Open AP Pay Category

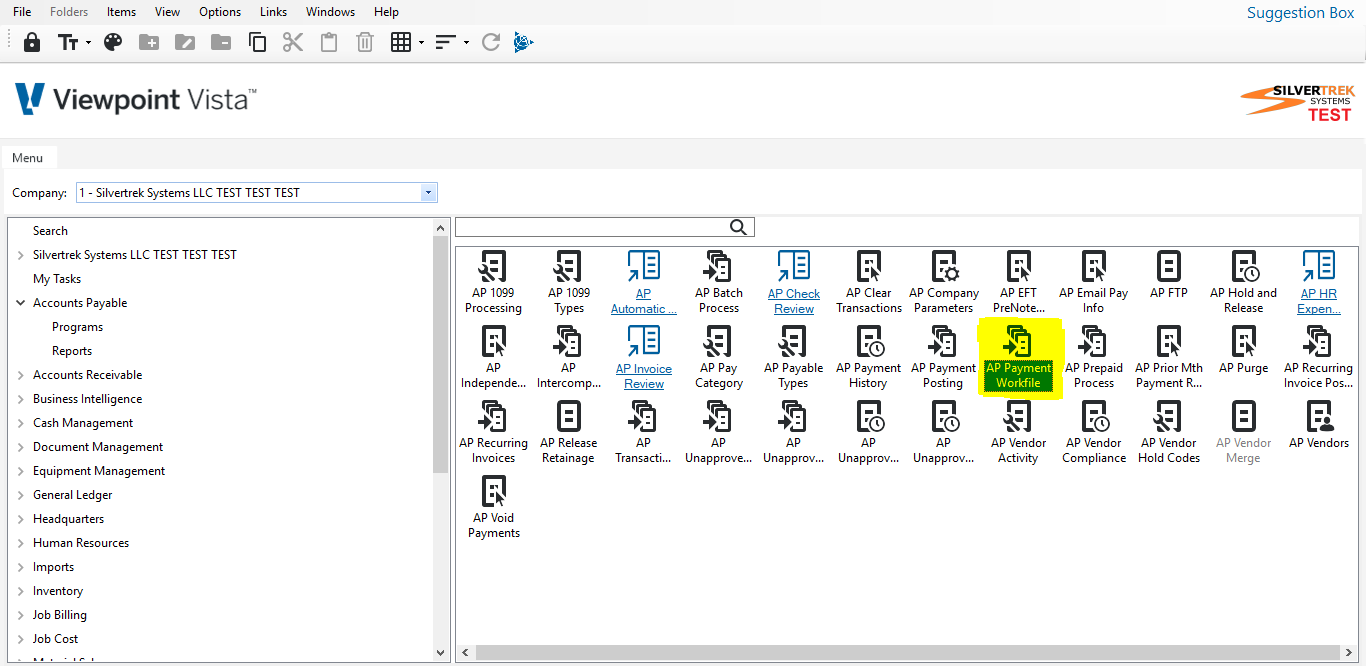719,358
